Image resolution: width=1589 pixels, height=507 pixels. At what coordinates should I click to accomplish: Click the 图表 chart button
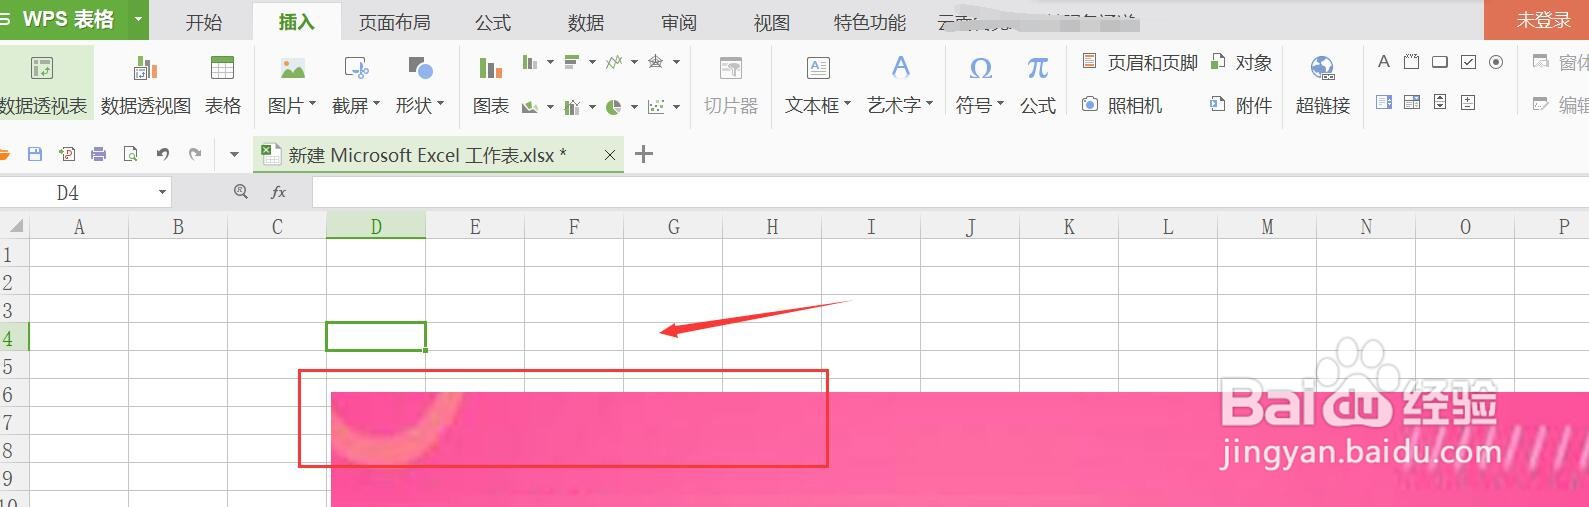(490, 84)
